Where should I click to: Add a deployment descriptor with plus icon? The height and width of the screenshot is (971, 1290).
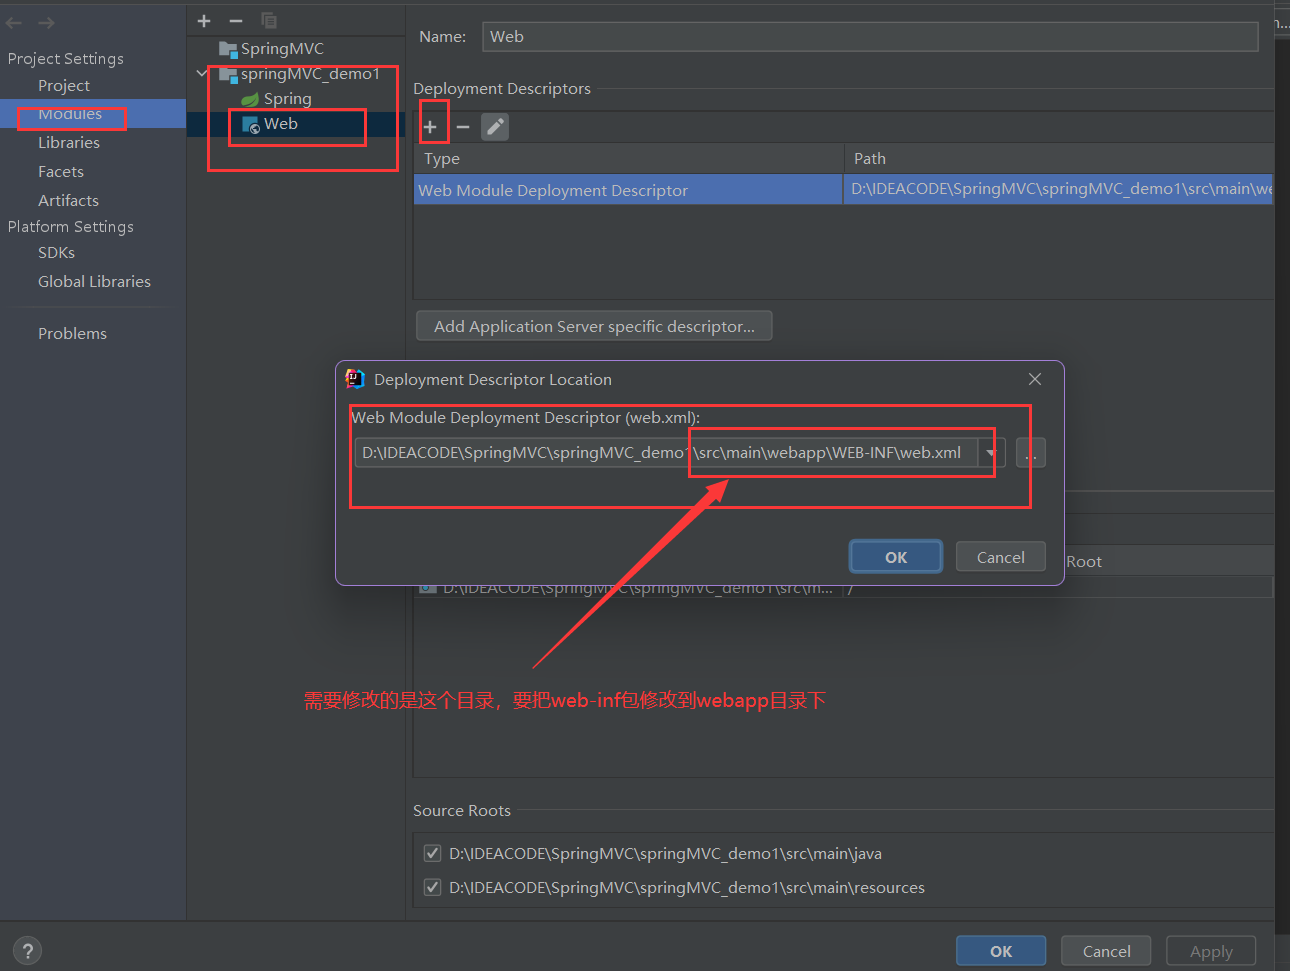(430, 127)
